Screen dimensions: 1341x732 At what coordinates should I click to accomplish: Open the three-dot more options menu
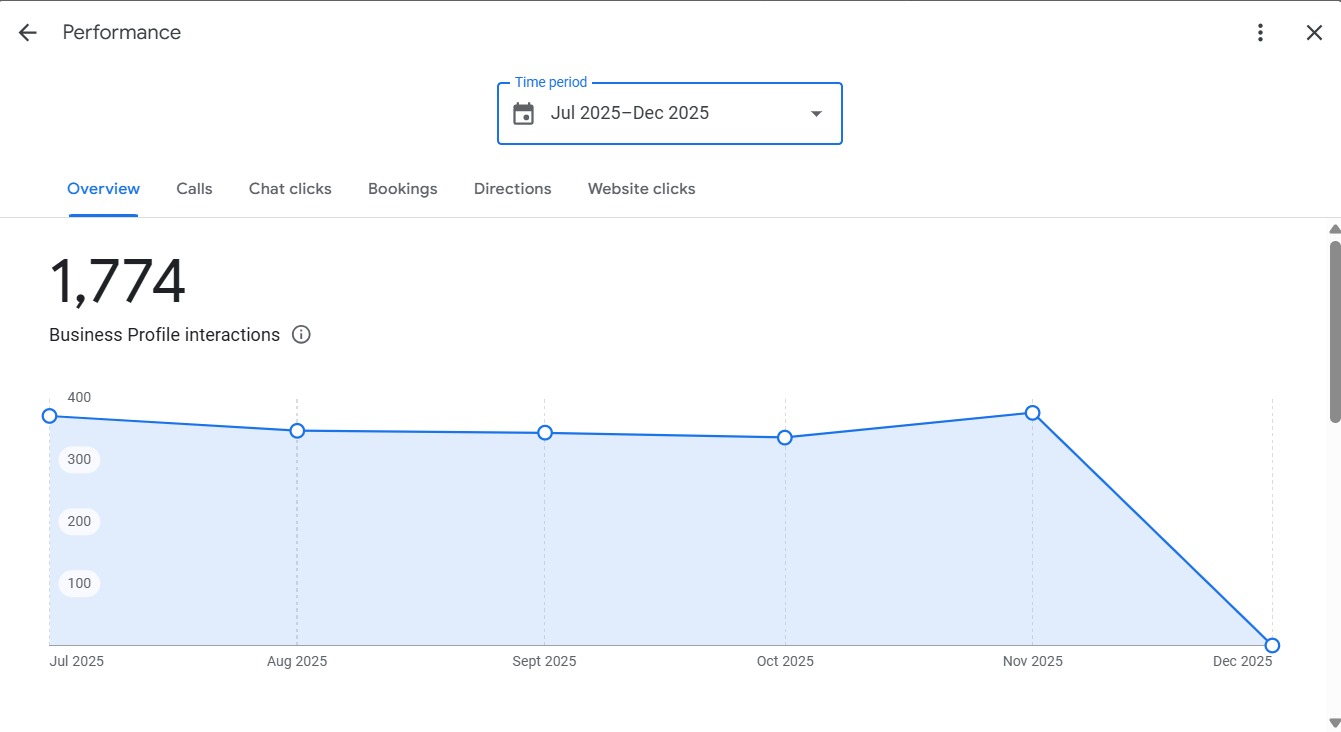[1260, 32]
